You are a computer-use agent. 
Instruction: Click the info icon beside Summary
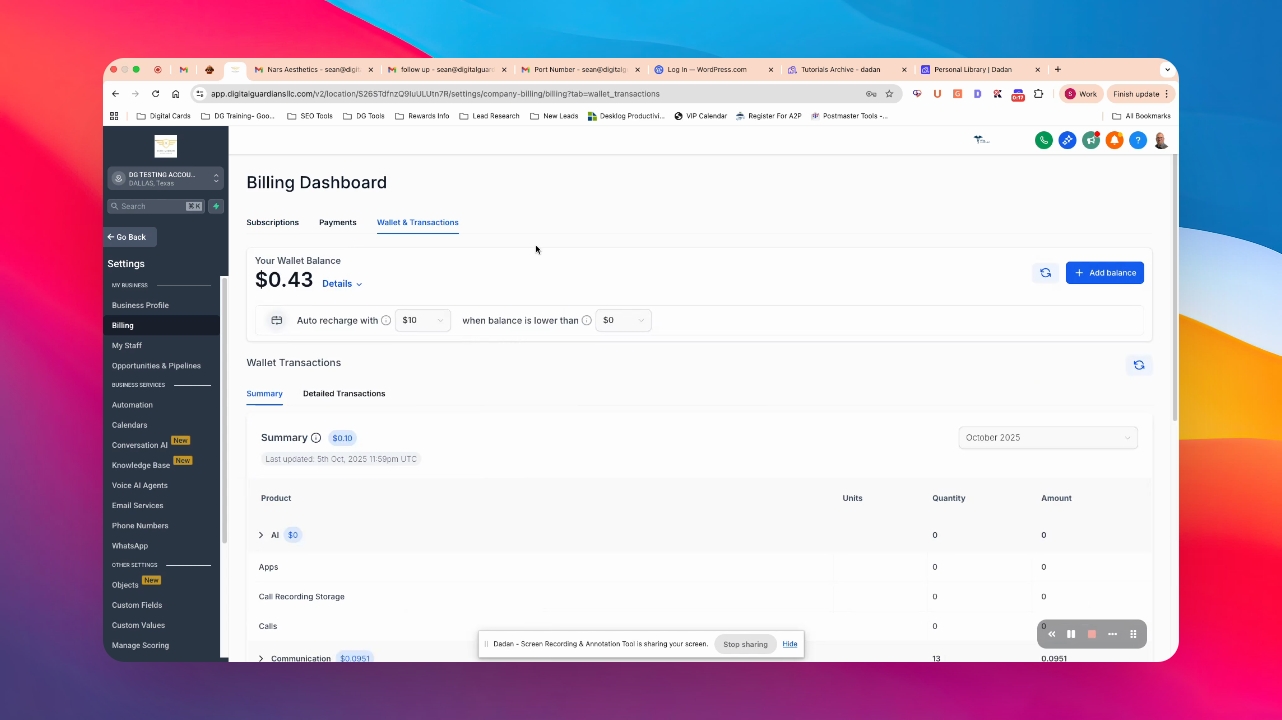[316, 438]
